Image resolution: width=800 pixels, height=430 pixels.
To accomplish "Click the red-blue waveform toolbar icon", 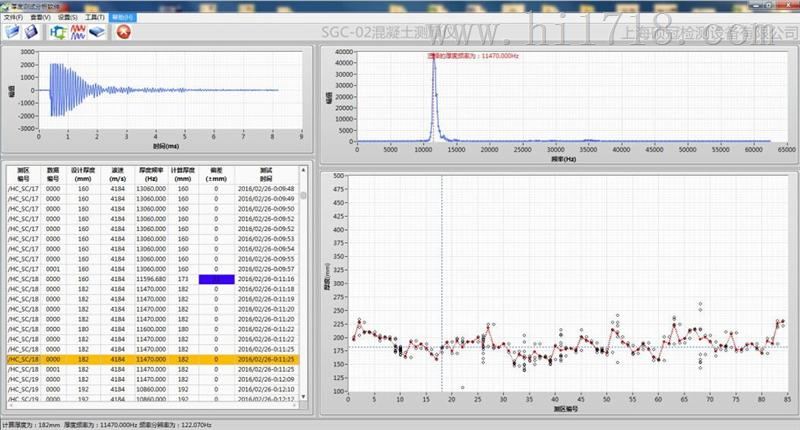I will (x=78, y=33).
